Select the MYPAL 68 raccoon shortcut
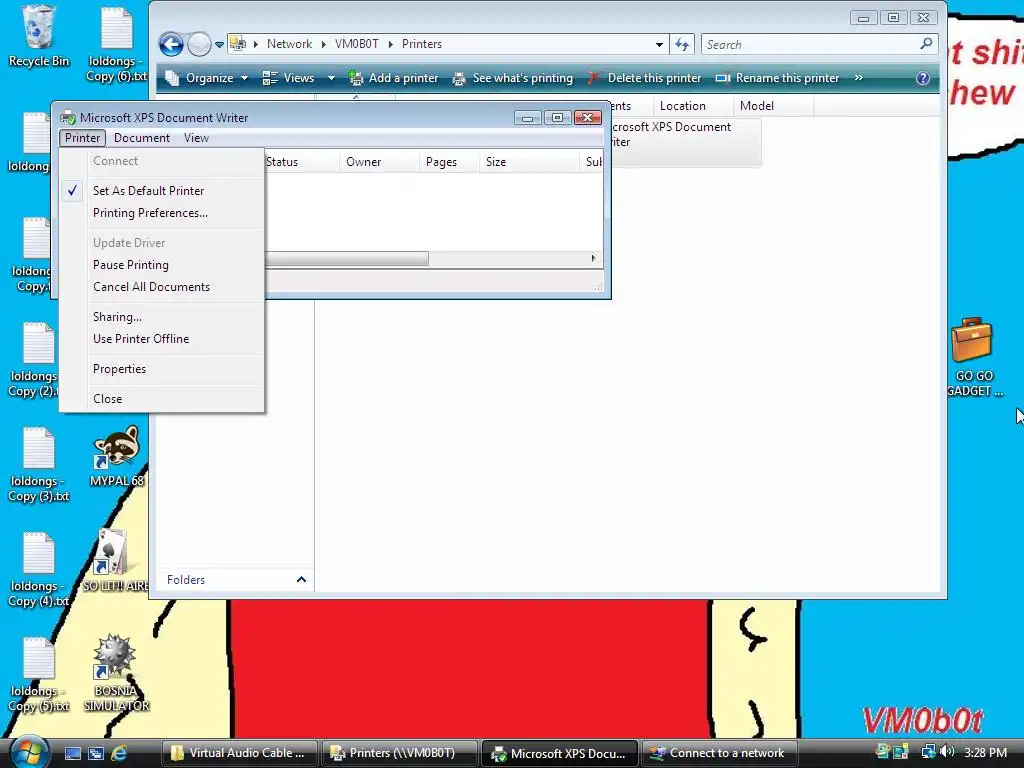Screen dimensions: 1024x768 [117, 456]
